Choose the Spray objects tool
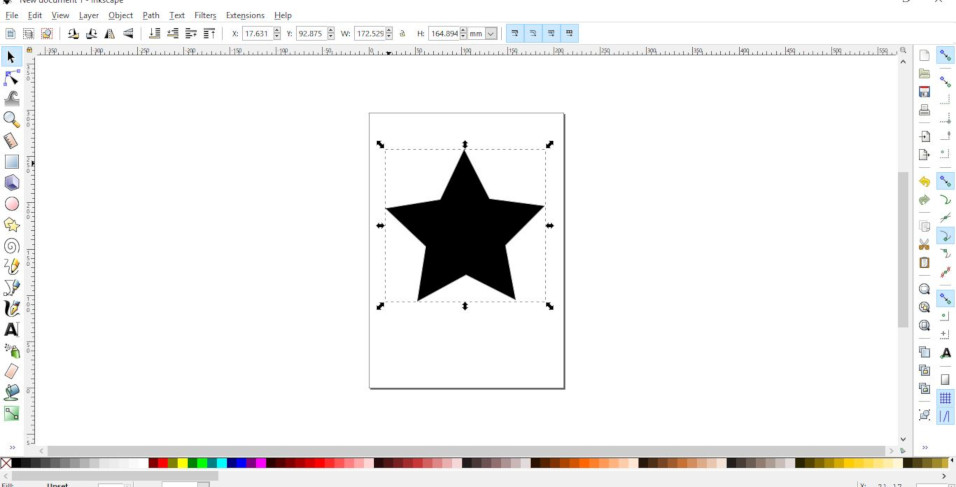Screen dimensions: 956x487 tap(11, 350)
